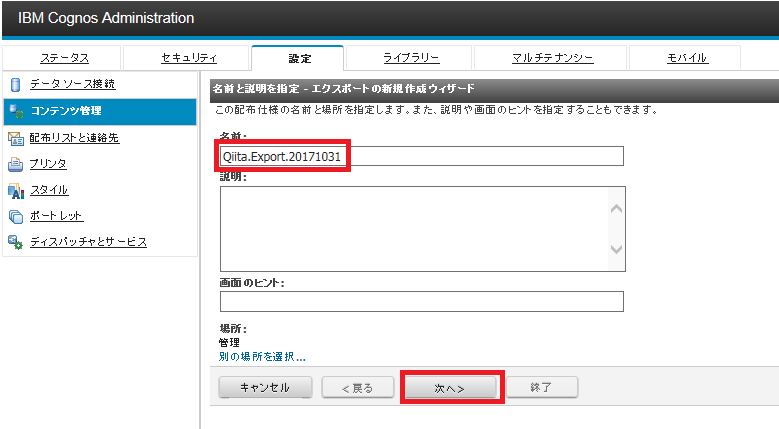Click the 画面のヒント input field
This screenshot has width=779, height=429.
click(422, 302)
